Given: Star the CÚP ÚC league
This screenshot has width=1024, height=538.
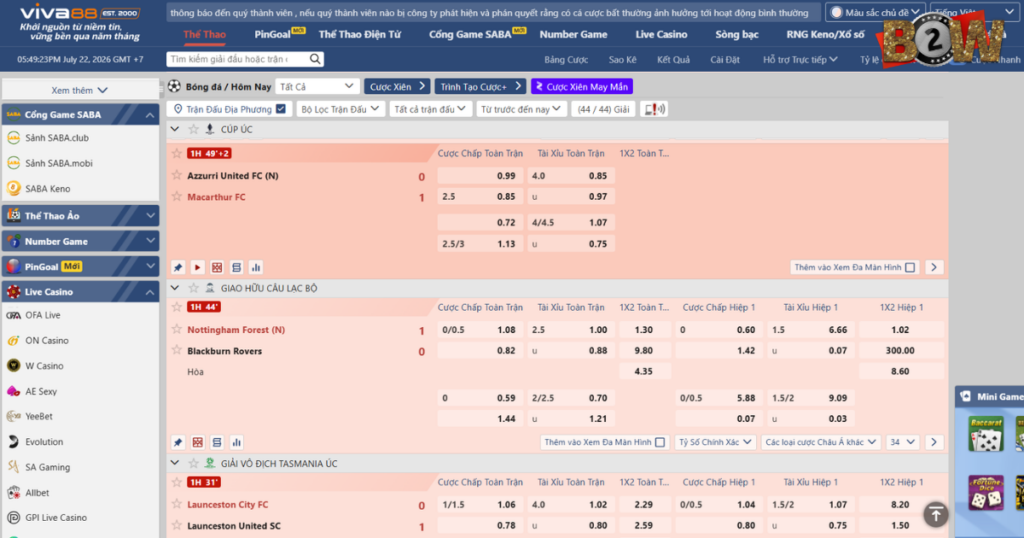Looking at the screenshot, I should [193, 129].
